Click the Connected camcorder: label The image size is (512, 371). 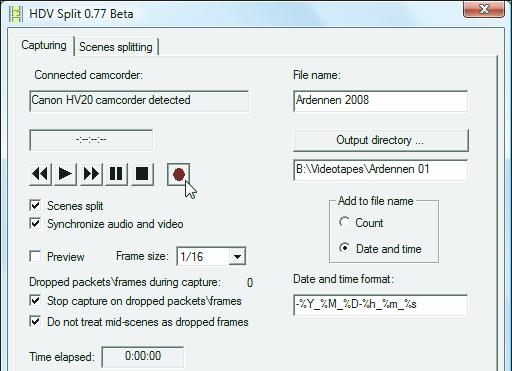pyautogui.click(x=88, y=75)
